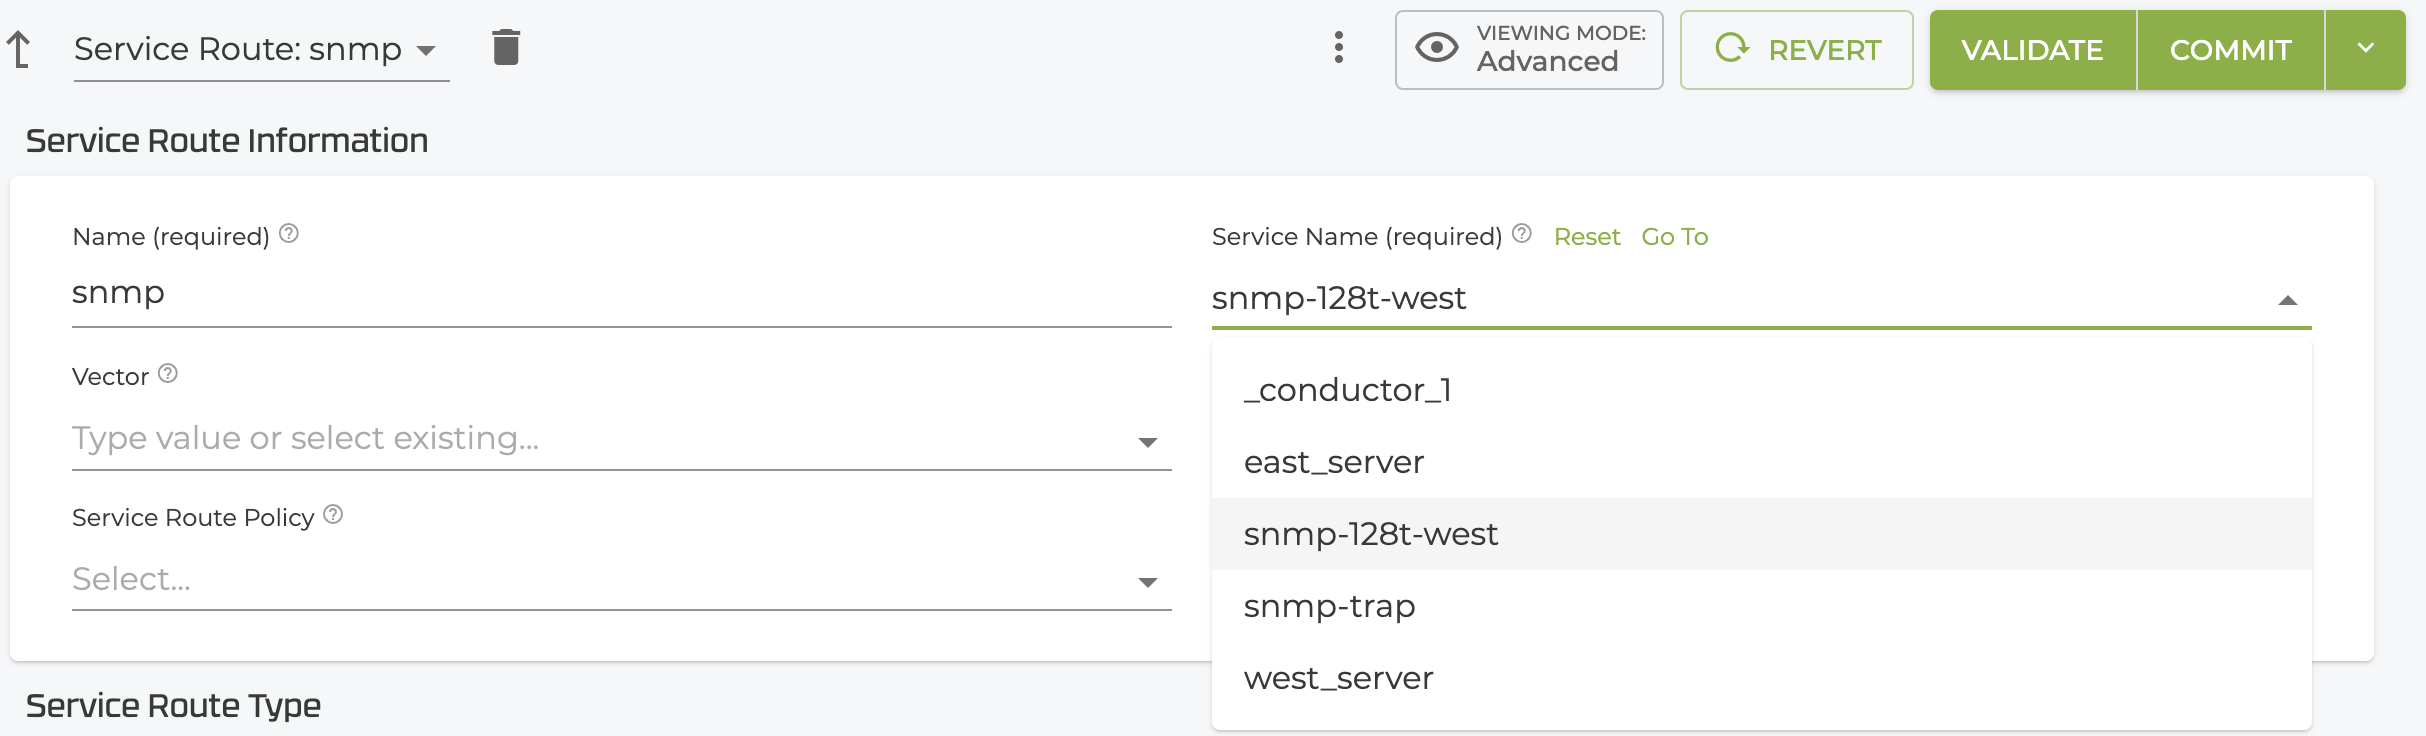Click help icon beside Service Route Policy
Viewport: 2426px width, 736px height.
click(333, 515)
